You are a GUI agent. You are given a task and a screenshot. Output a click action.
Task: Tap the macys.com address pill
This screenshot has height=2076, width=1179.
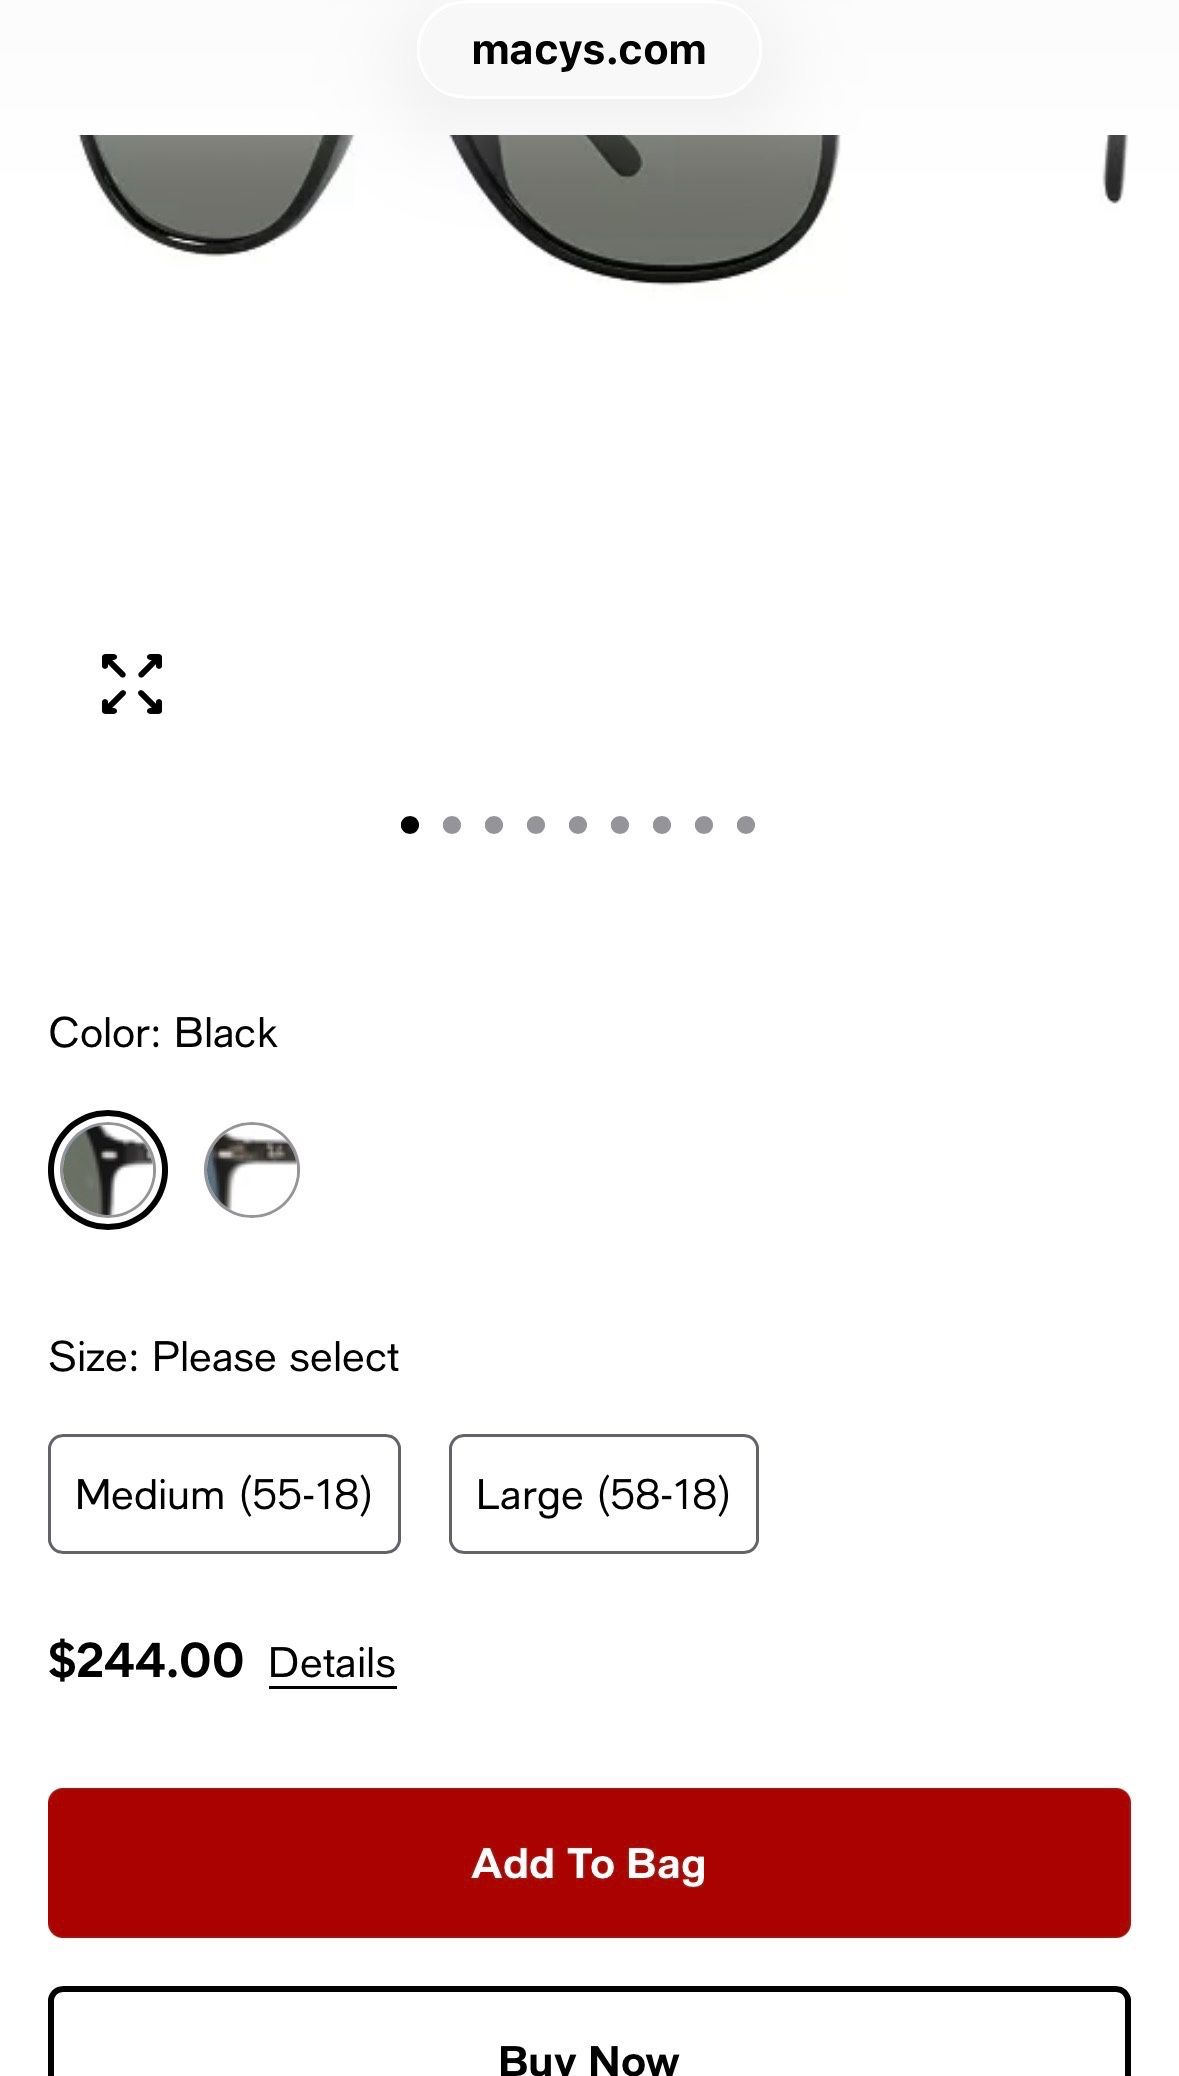589,50
